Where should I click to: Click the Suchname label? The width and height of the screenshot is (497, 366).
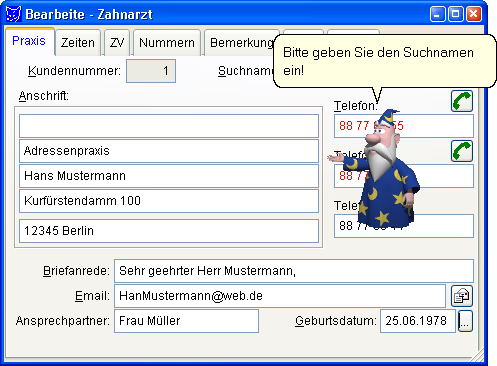click(246, 71)
